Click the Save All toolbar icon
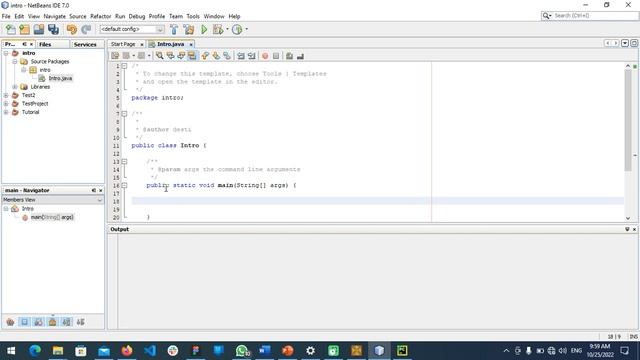640x360 pixels. (x=53, y=29)
